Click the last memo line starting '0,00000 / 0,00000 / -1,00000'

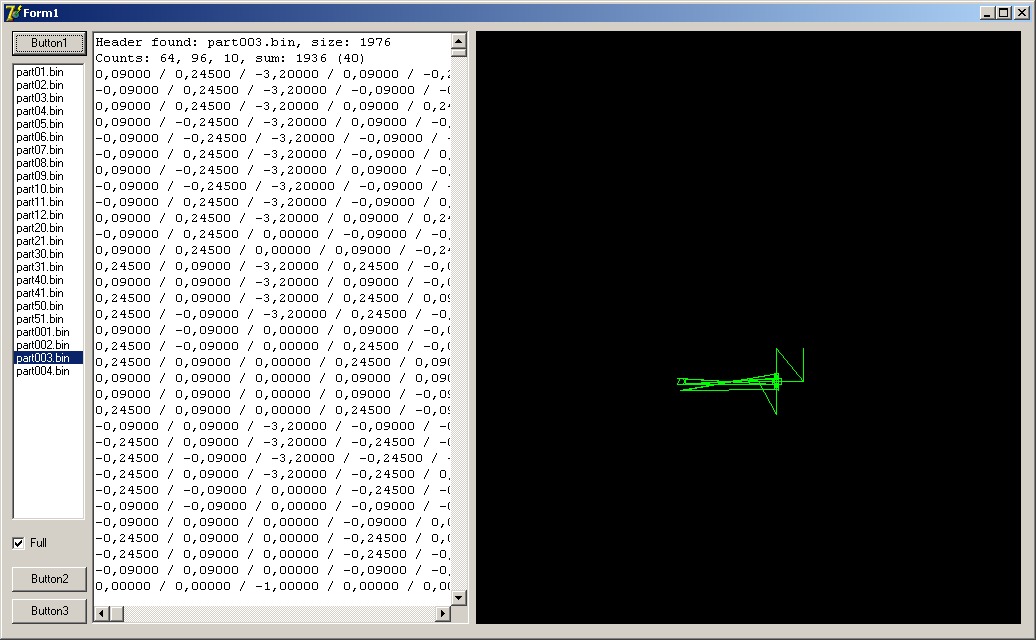click(x=272, y=587)
